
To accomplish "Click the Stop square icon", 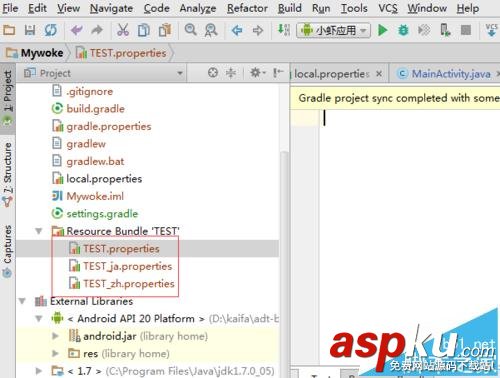I will coord(466,30).
